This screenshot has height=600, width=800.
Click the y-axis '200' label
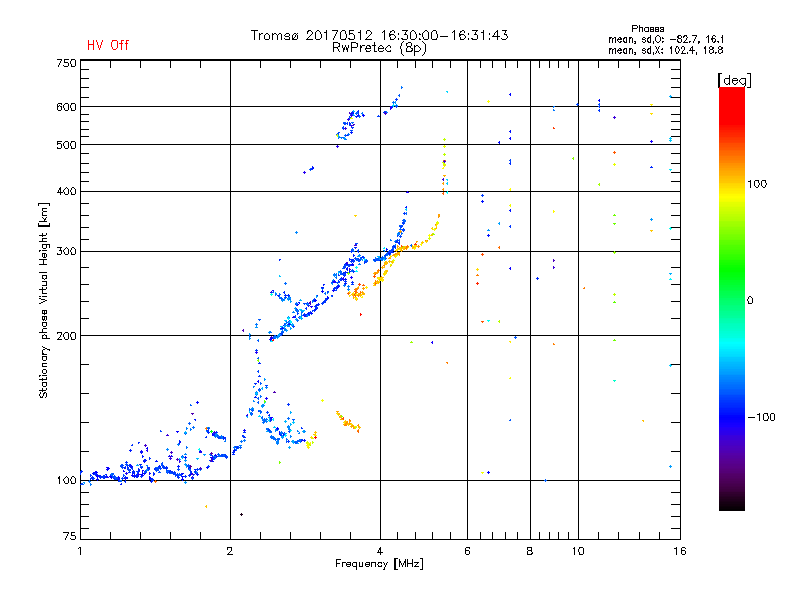66,336
